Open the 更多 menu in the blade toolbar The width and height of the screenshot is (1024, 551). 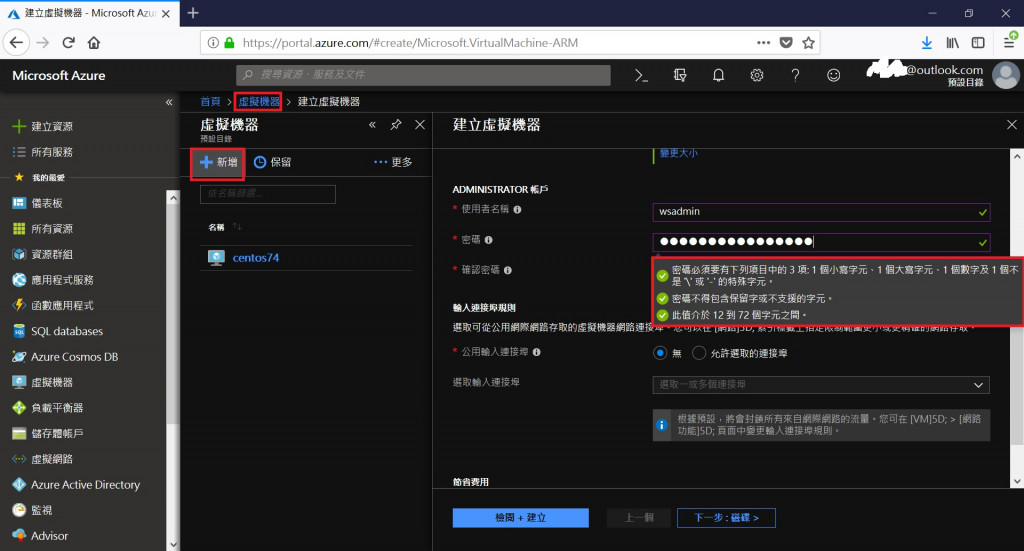pyautogui.click(x=393, y=162)
